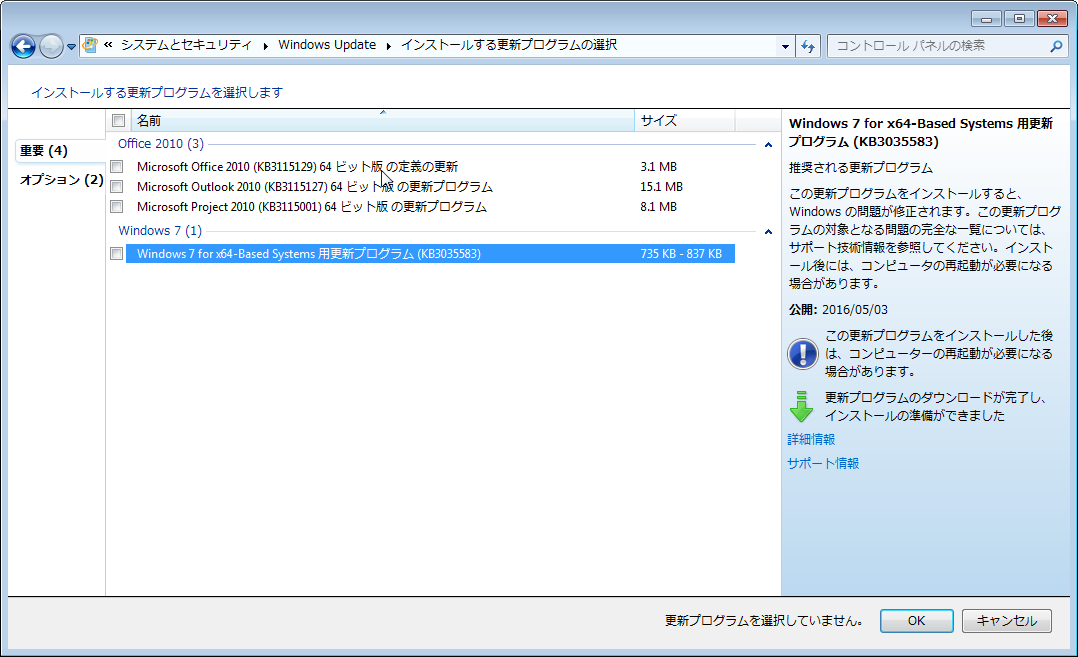Click the blue restart-required exclamation icon

click(x=802, y=354)
